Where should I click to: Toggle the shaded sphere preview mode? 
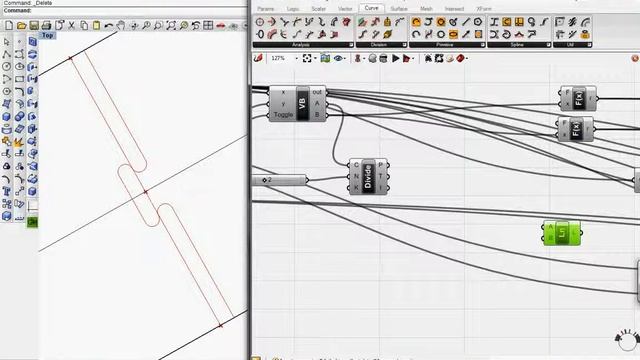(372, 58)
